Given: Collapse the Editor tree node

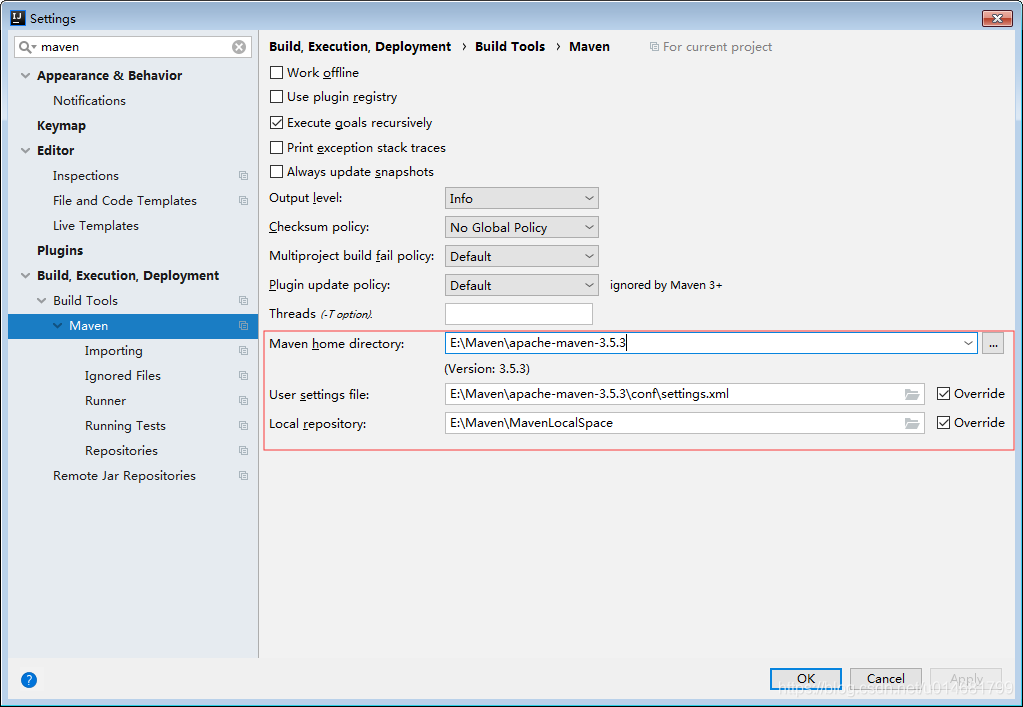Looking at the screenshot, I should coord(25,151).
